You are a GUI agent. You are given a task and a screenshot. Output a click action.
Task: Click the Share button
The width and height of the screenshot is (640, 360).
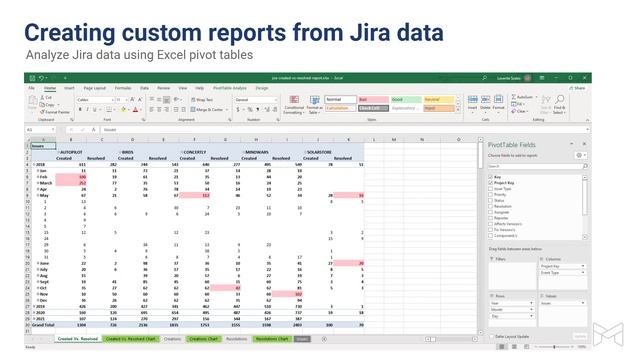(x=577, y=88)
